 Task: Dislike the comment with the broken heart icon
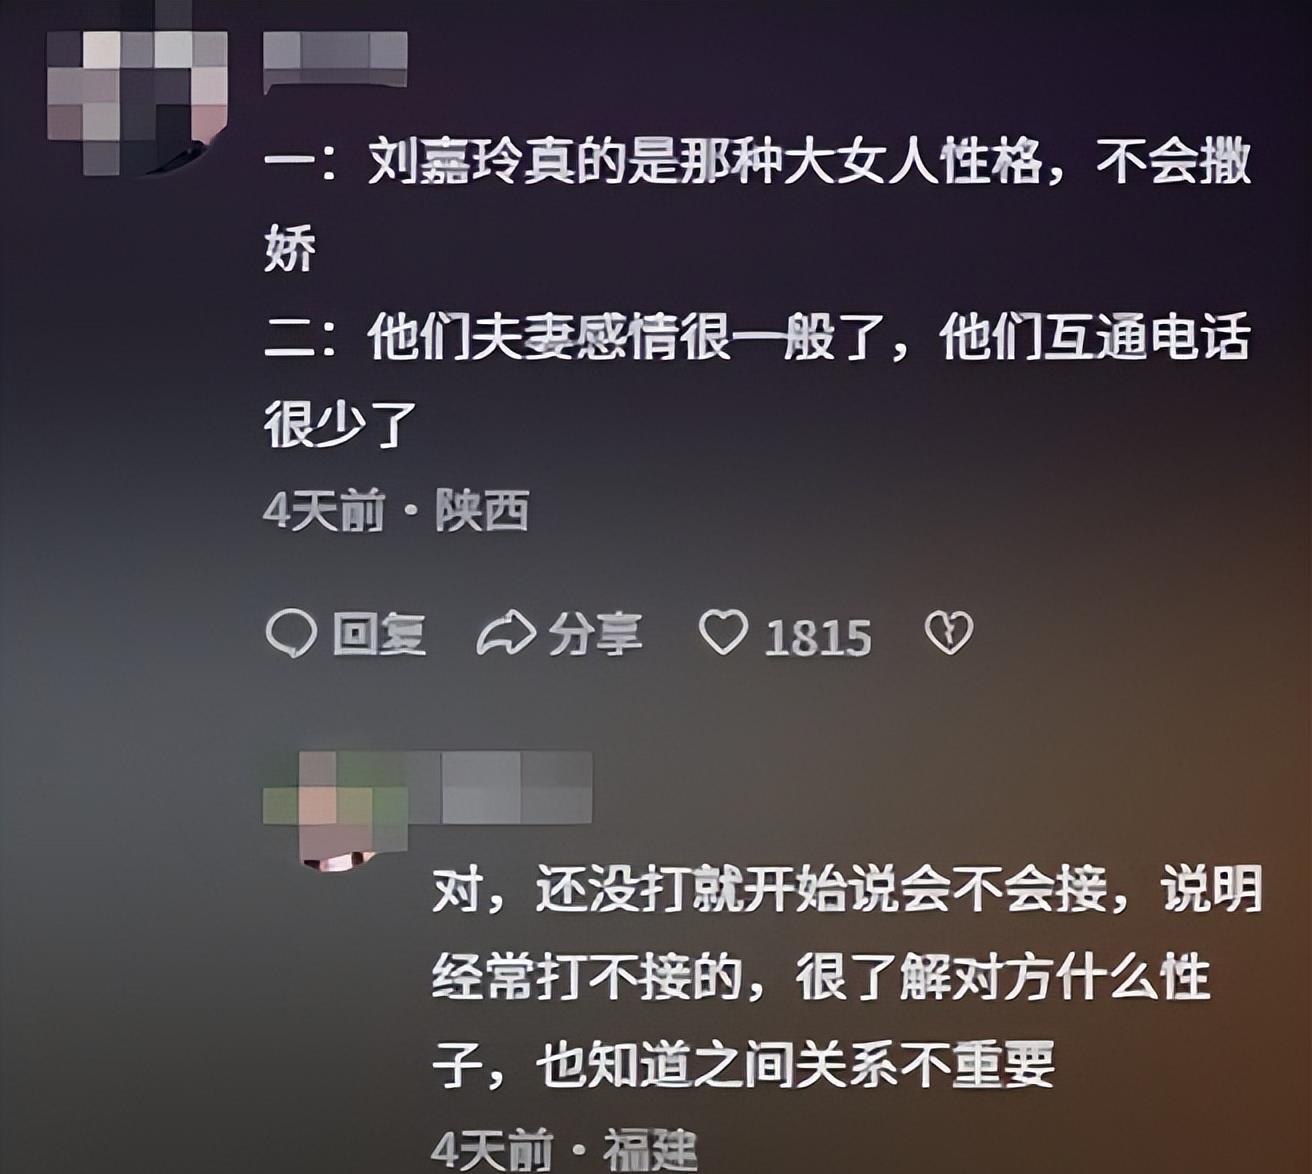point(948,633)
